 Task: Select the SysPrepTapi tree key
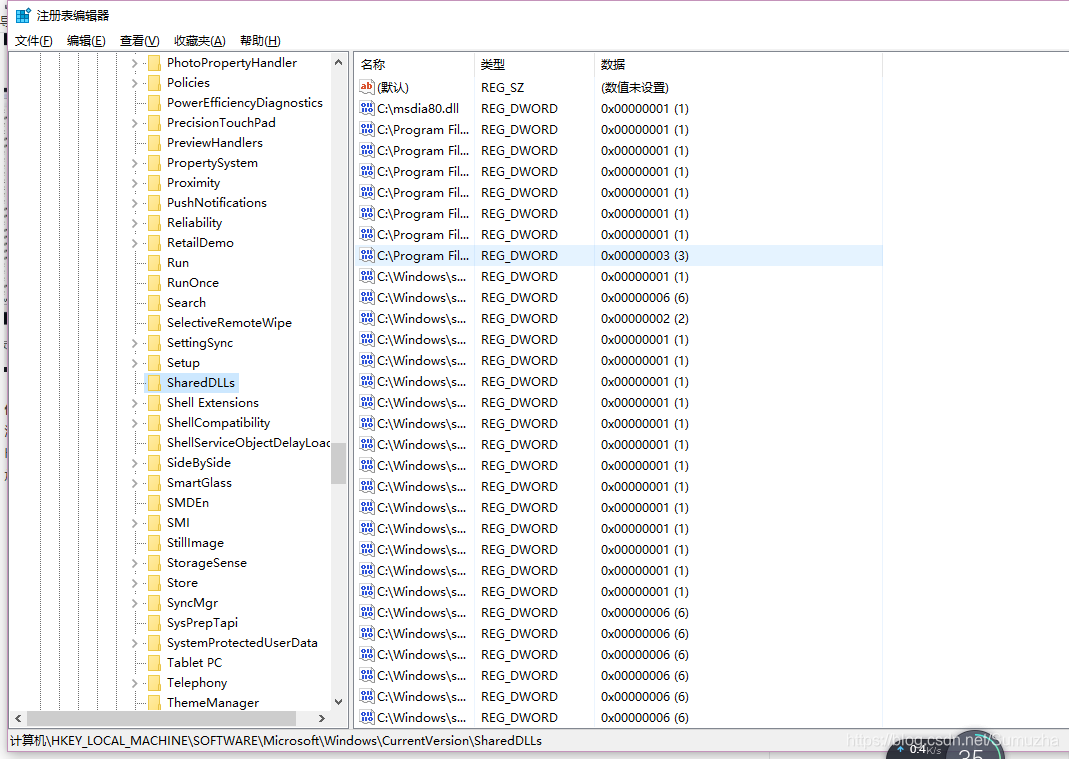click(202, 623)
